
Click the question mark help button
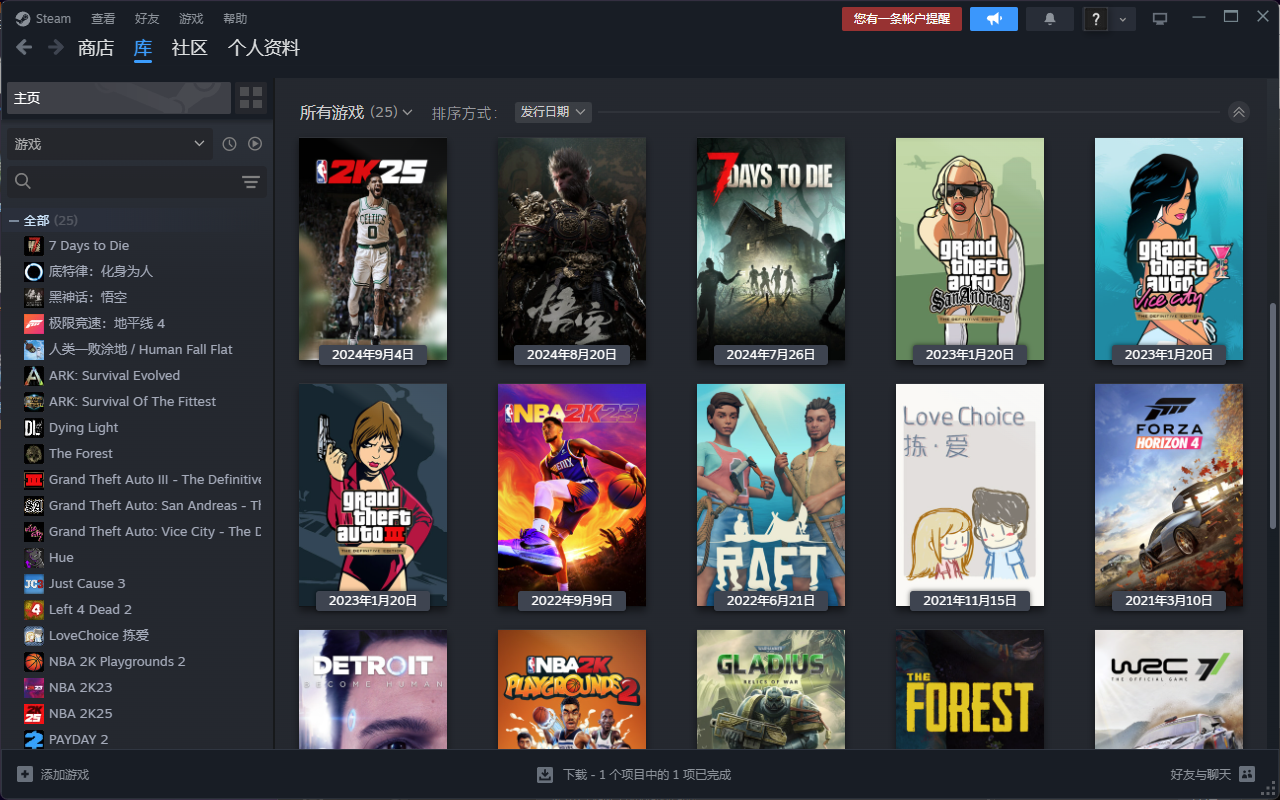[x=1096, y=19]
